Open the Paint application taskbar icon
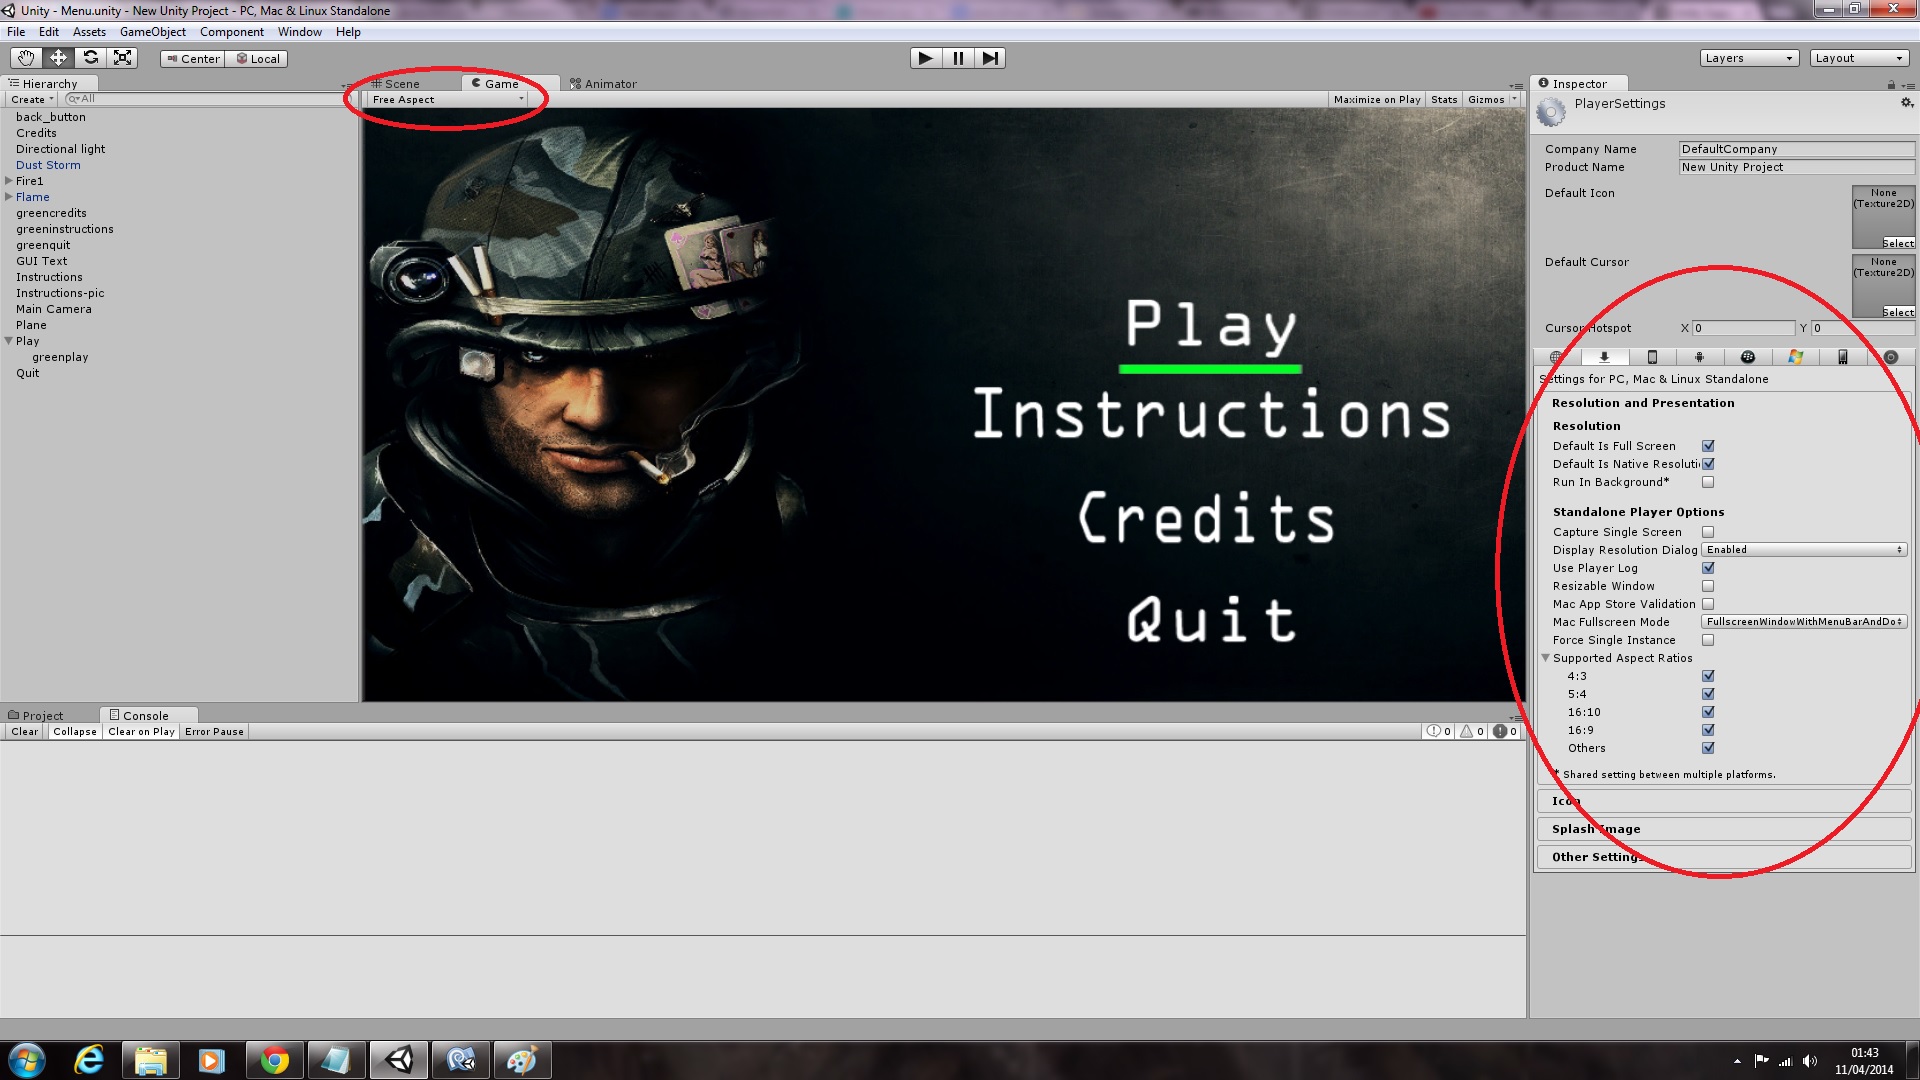Image resolution: width=1920 pixels, height=1080 pixels. (x=522, y=1060)
